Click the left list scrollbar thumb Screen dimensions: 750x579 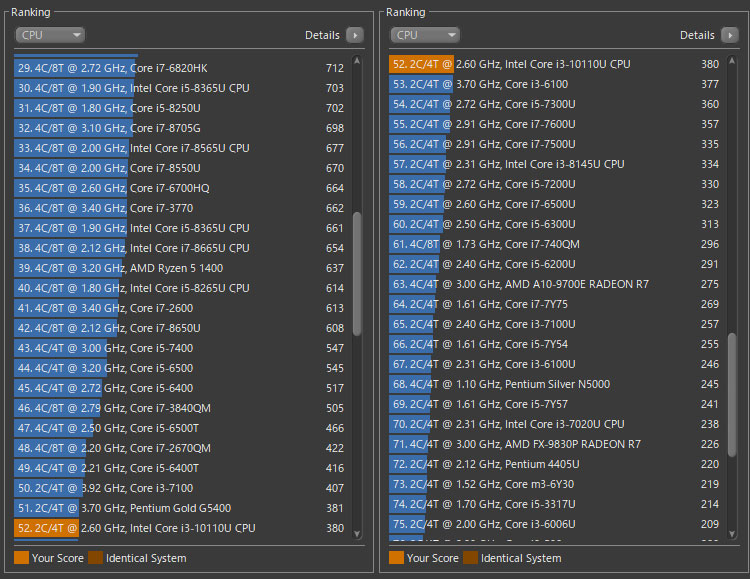click(x=357, y=274)
